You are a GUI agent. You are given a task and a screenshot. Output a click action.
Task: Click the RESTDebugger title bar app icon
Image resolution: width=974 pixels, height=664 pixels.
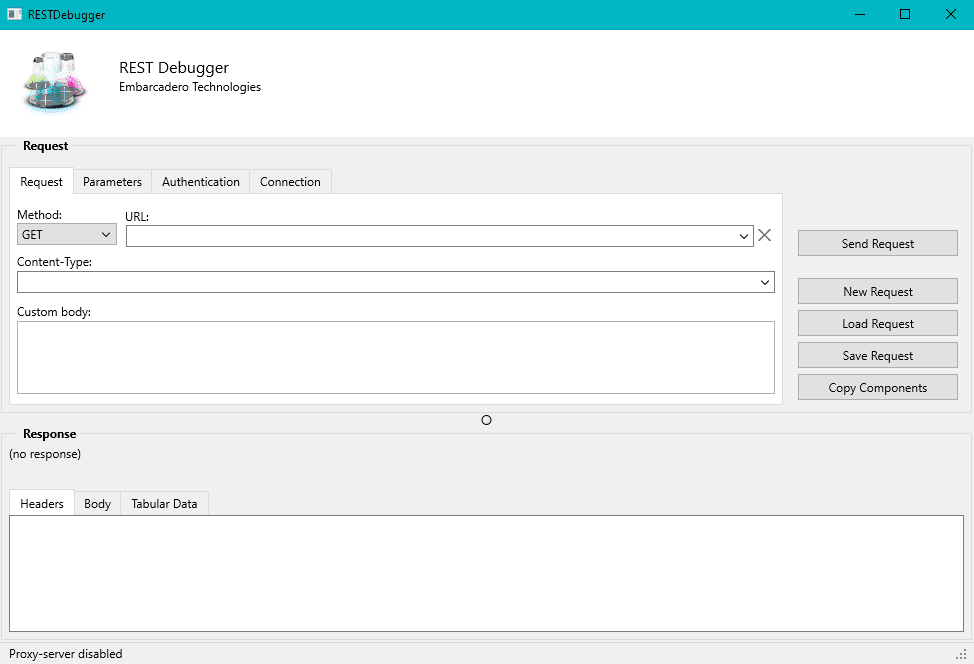pyautogui.click(x=14, y=14)
